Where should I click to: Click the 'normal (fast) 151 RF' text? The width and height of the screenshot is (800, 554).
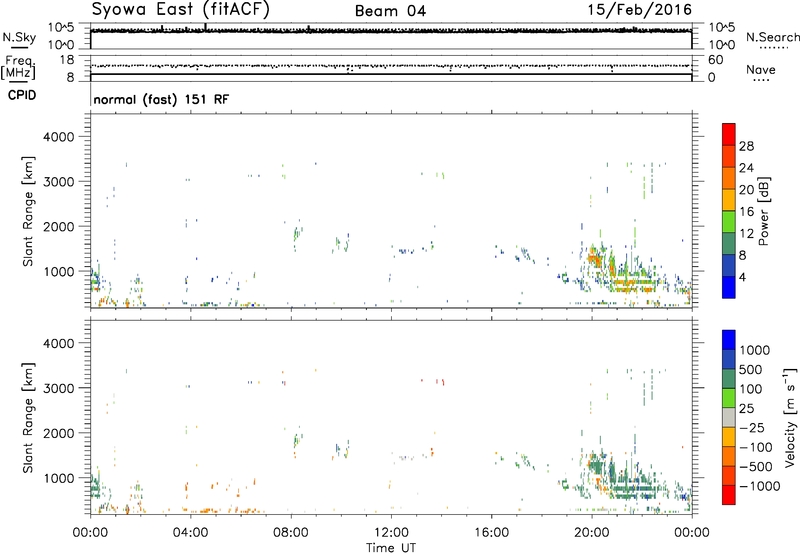click(161, 99)
